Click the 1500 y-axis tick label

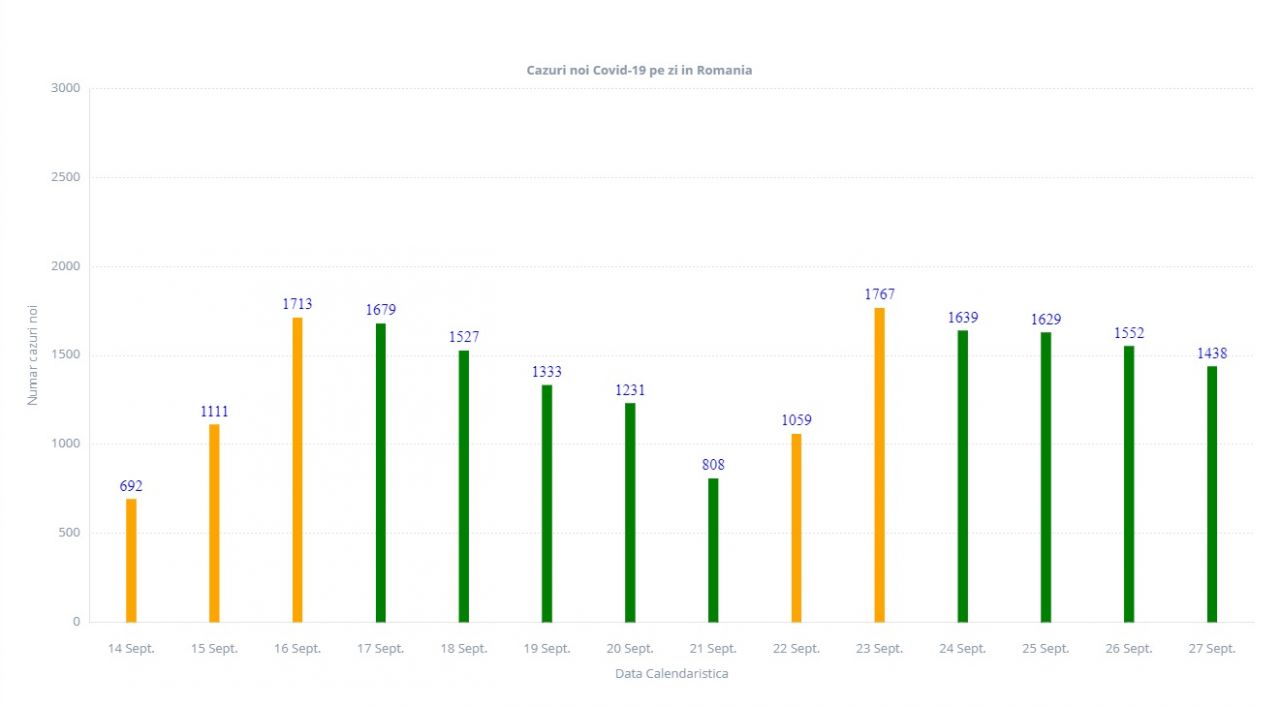coord(64,355)
